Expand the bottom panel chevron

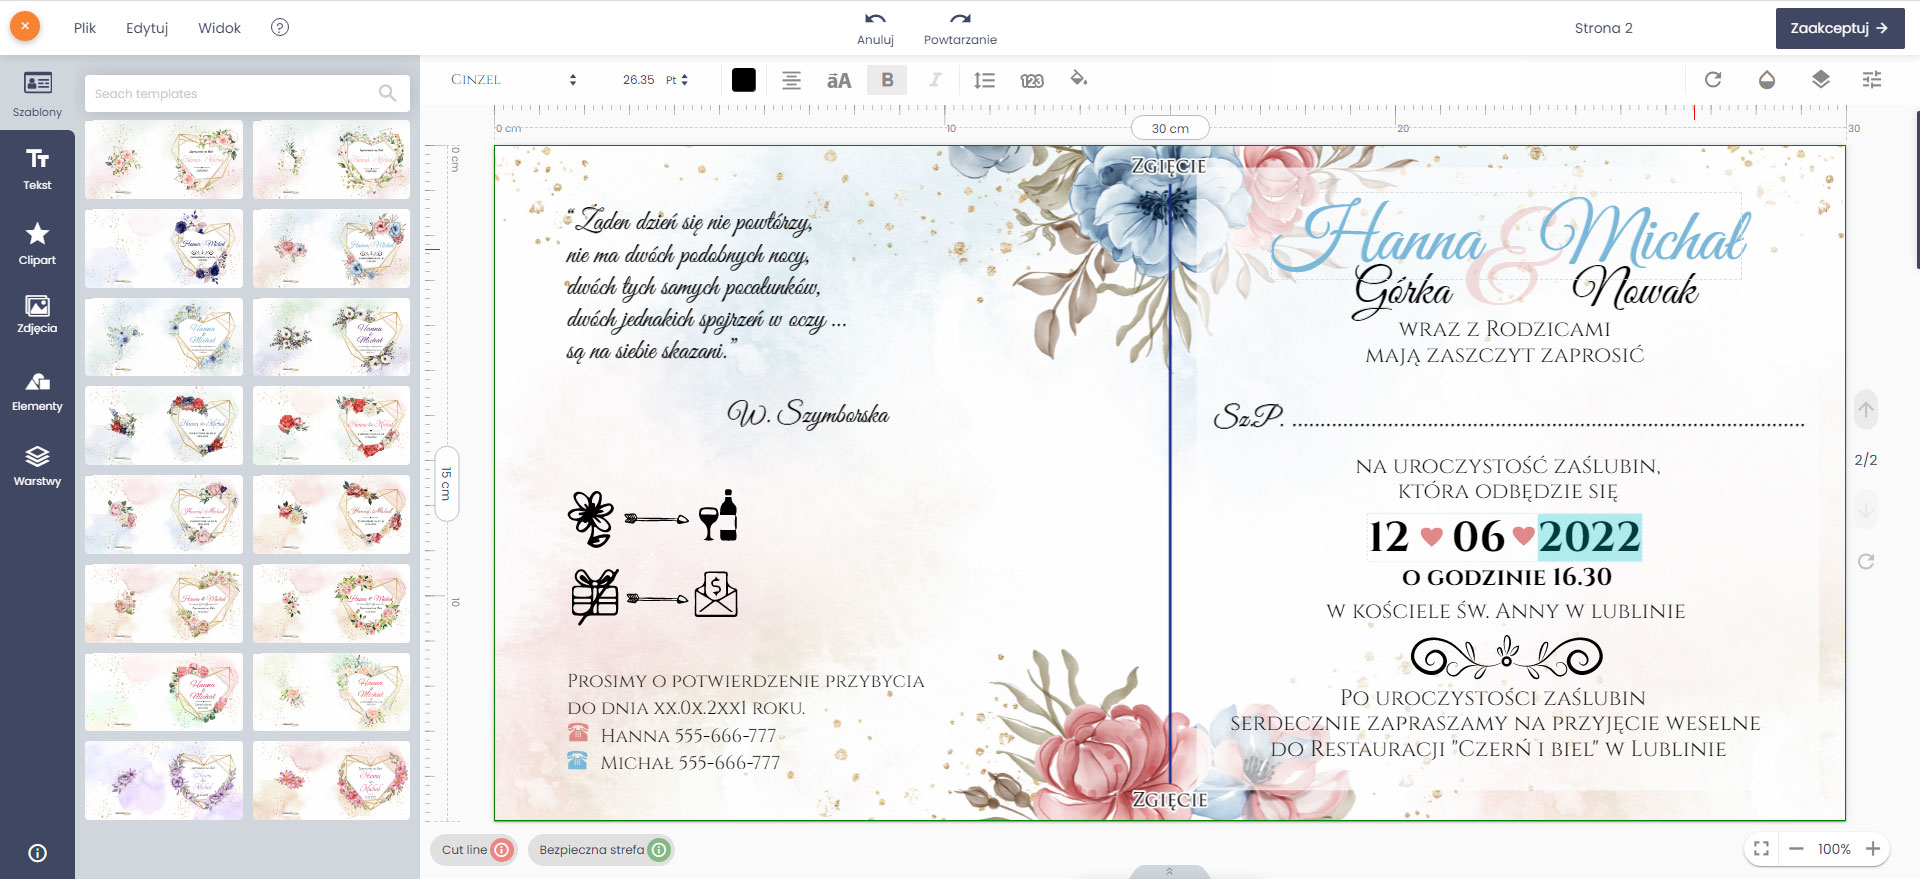1169,872
